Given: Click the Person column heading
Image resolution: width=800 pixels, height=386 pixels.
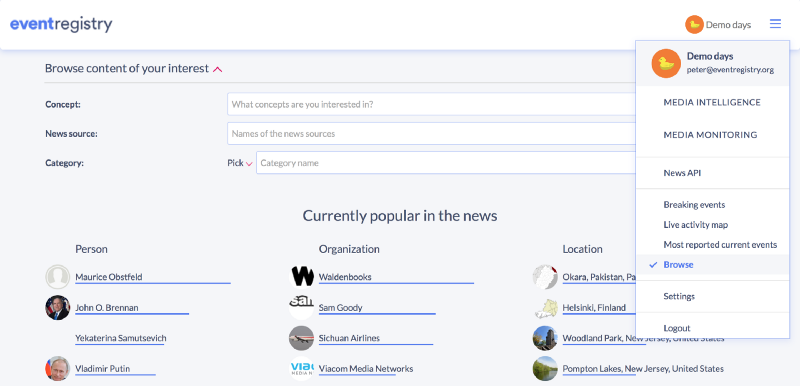Looking at the screenshot, I should click(x=91, y=249).
